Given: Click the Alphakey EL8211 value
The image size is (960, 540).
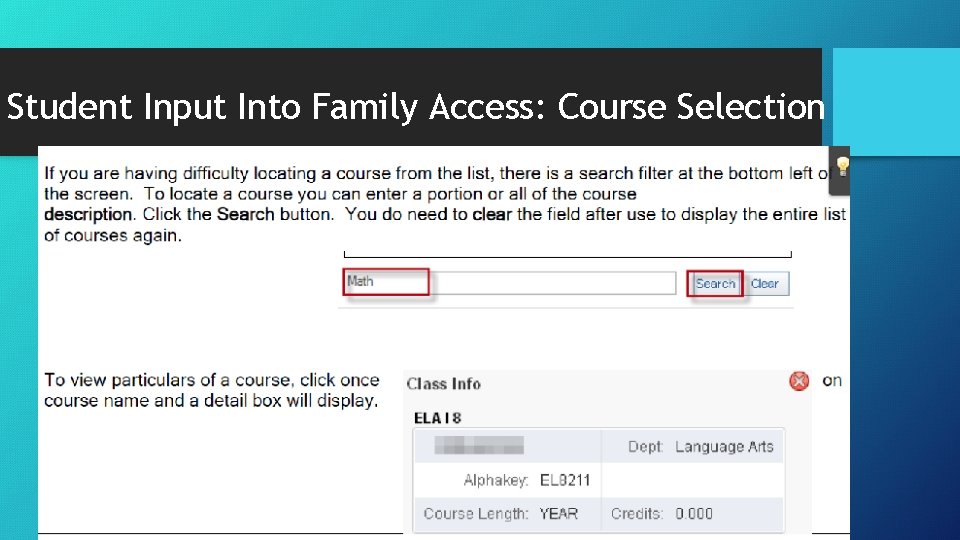Looking at the screenshot, I should 565,480.
